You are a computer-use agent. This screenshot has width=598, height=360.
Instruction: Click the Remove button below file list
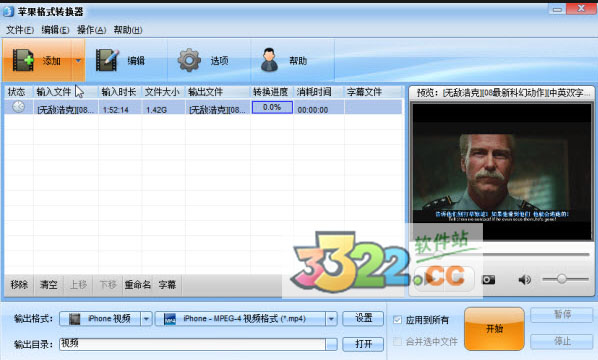point(19,285)
